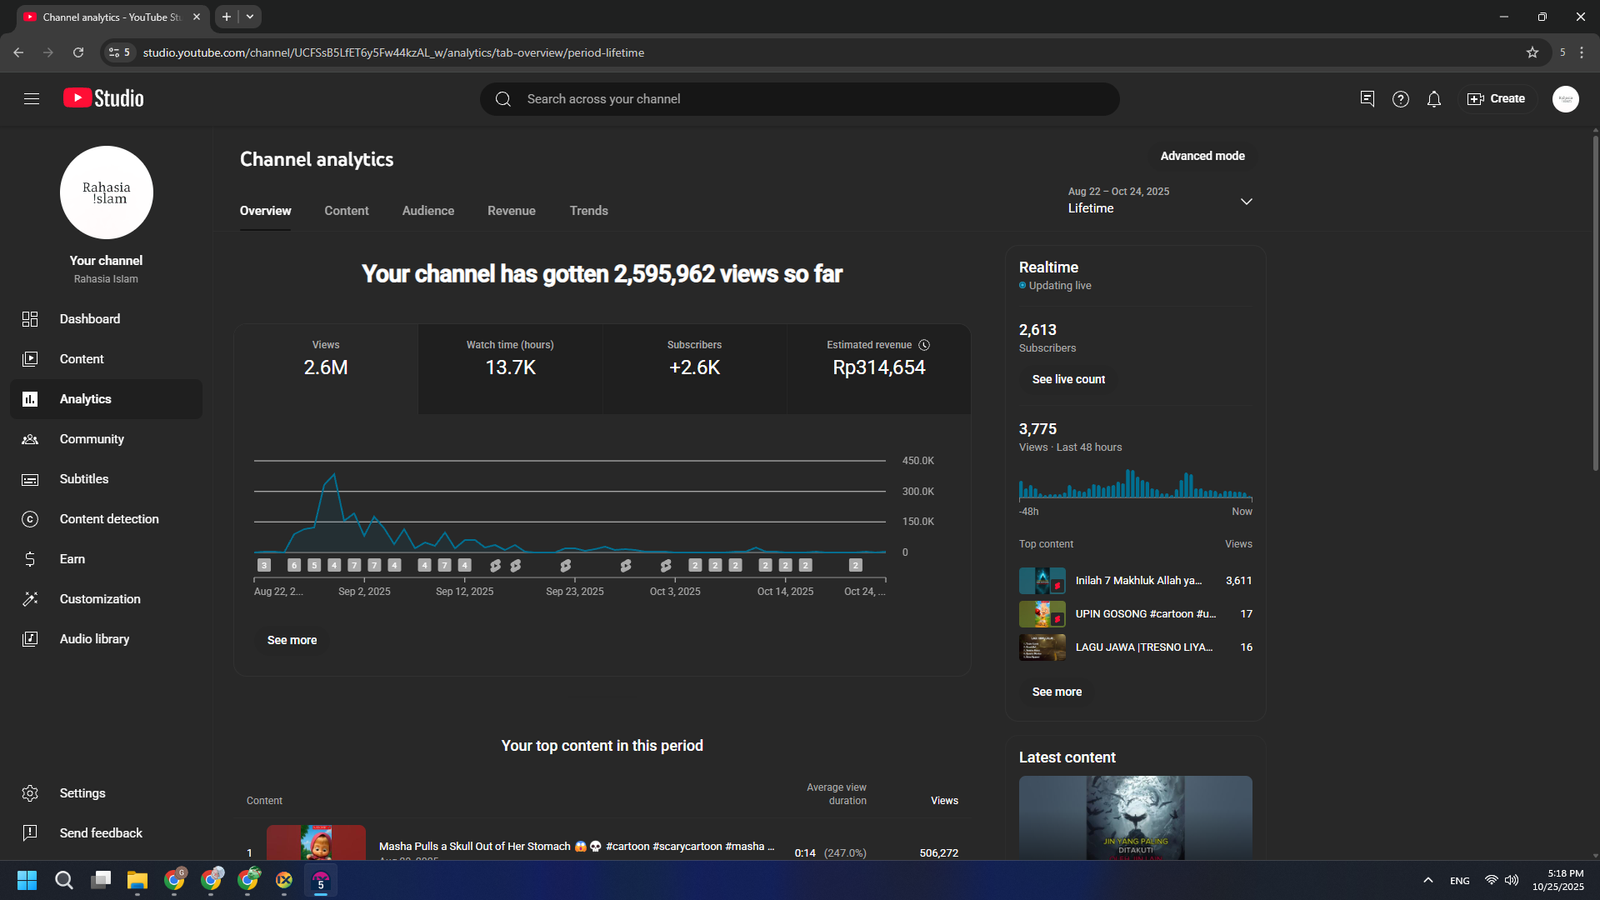Click See more in the Realtime panel
Image resolution: width=1600 pixels, height=900 pixels.
click(x=1057, y=692)
